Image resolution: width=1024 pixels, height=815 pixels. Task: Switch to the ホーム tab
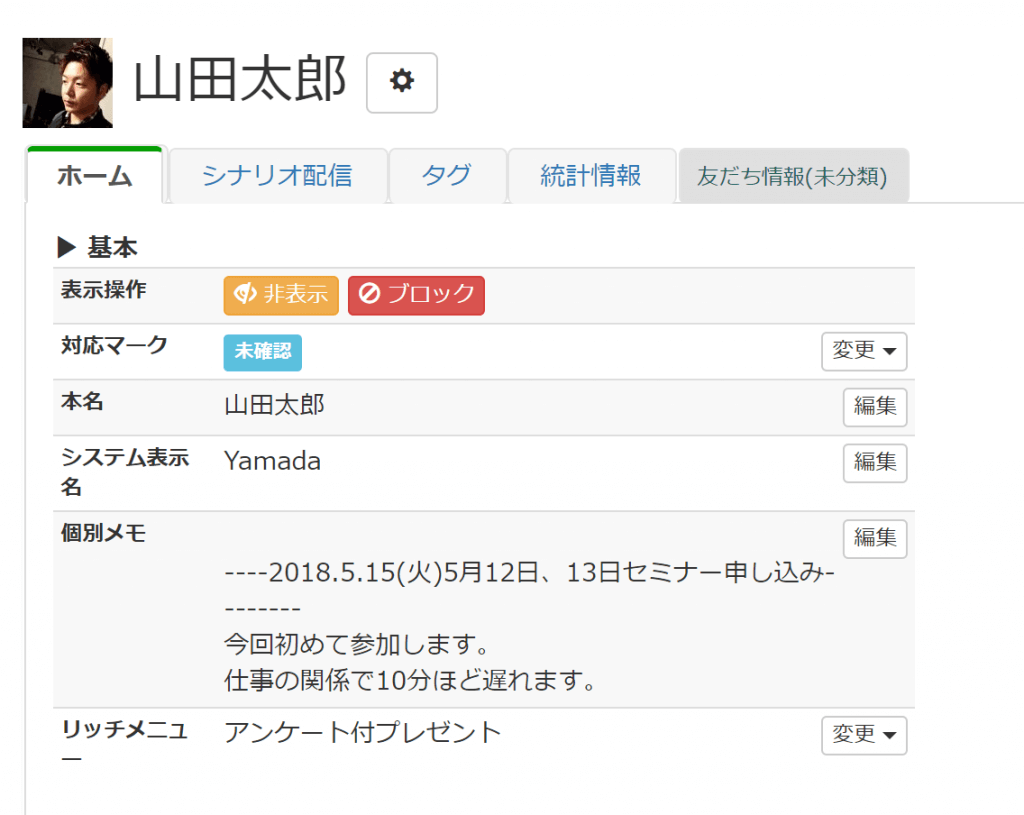tap(95, 177)
